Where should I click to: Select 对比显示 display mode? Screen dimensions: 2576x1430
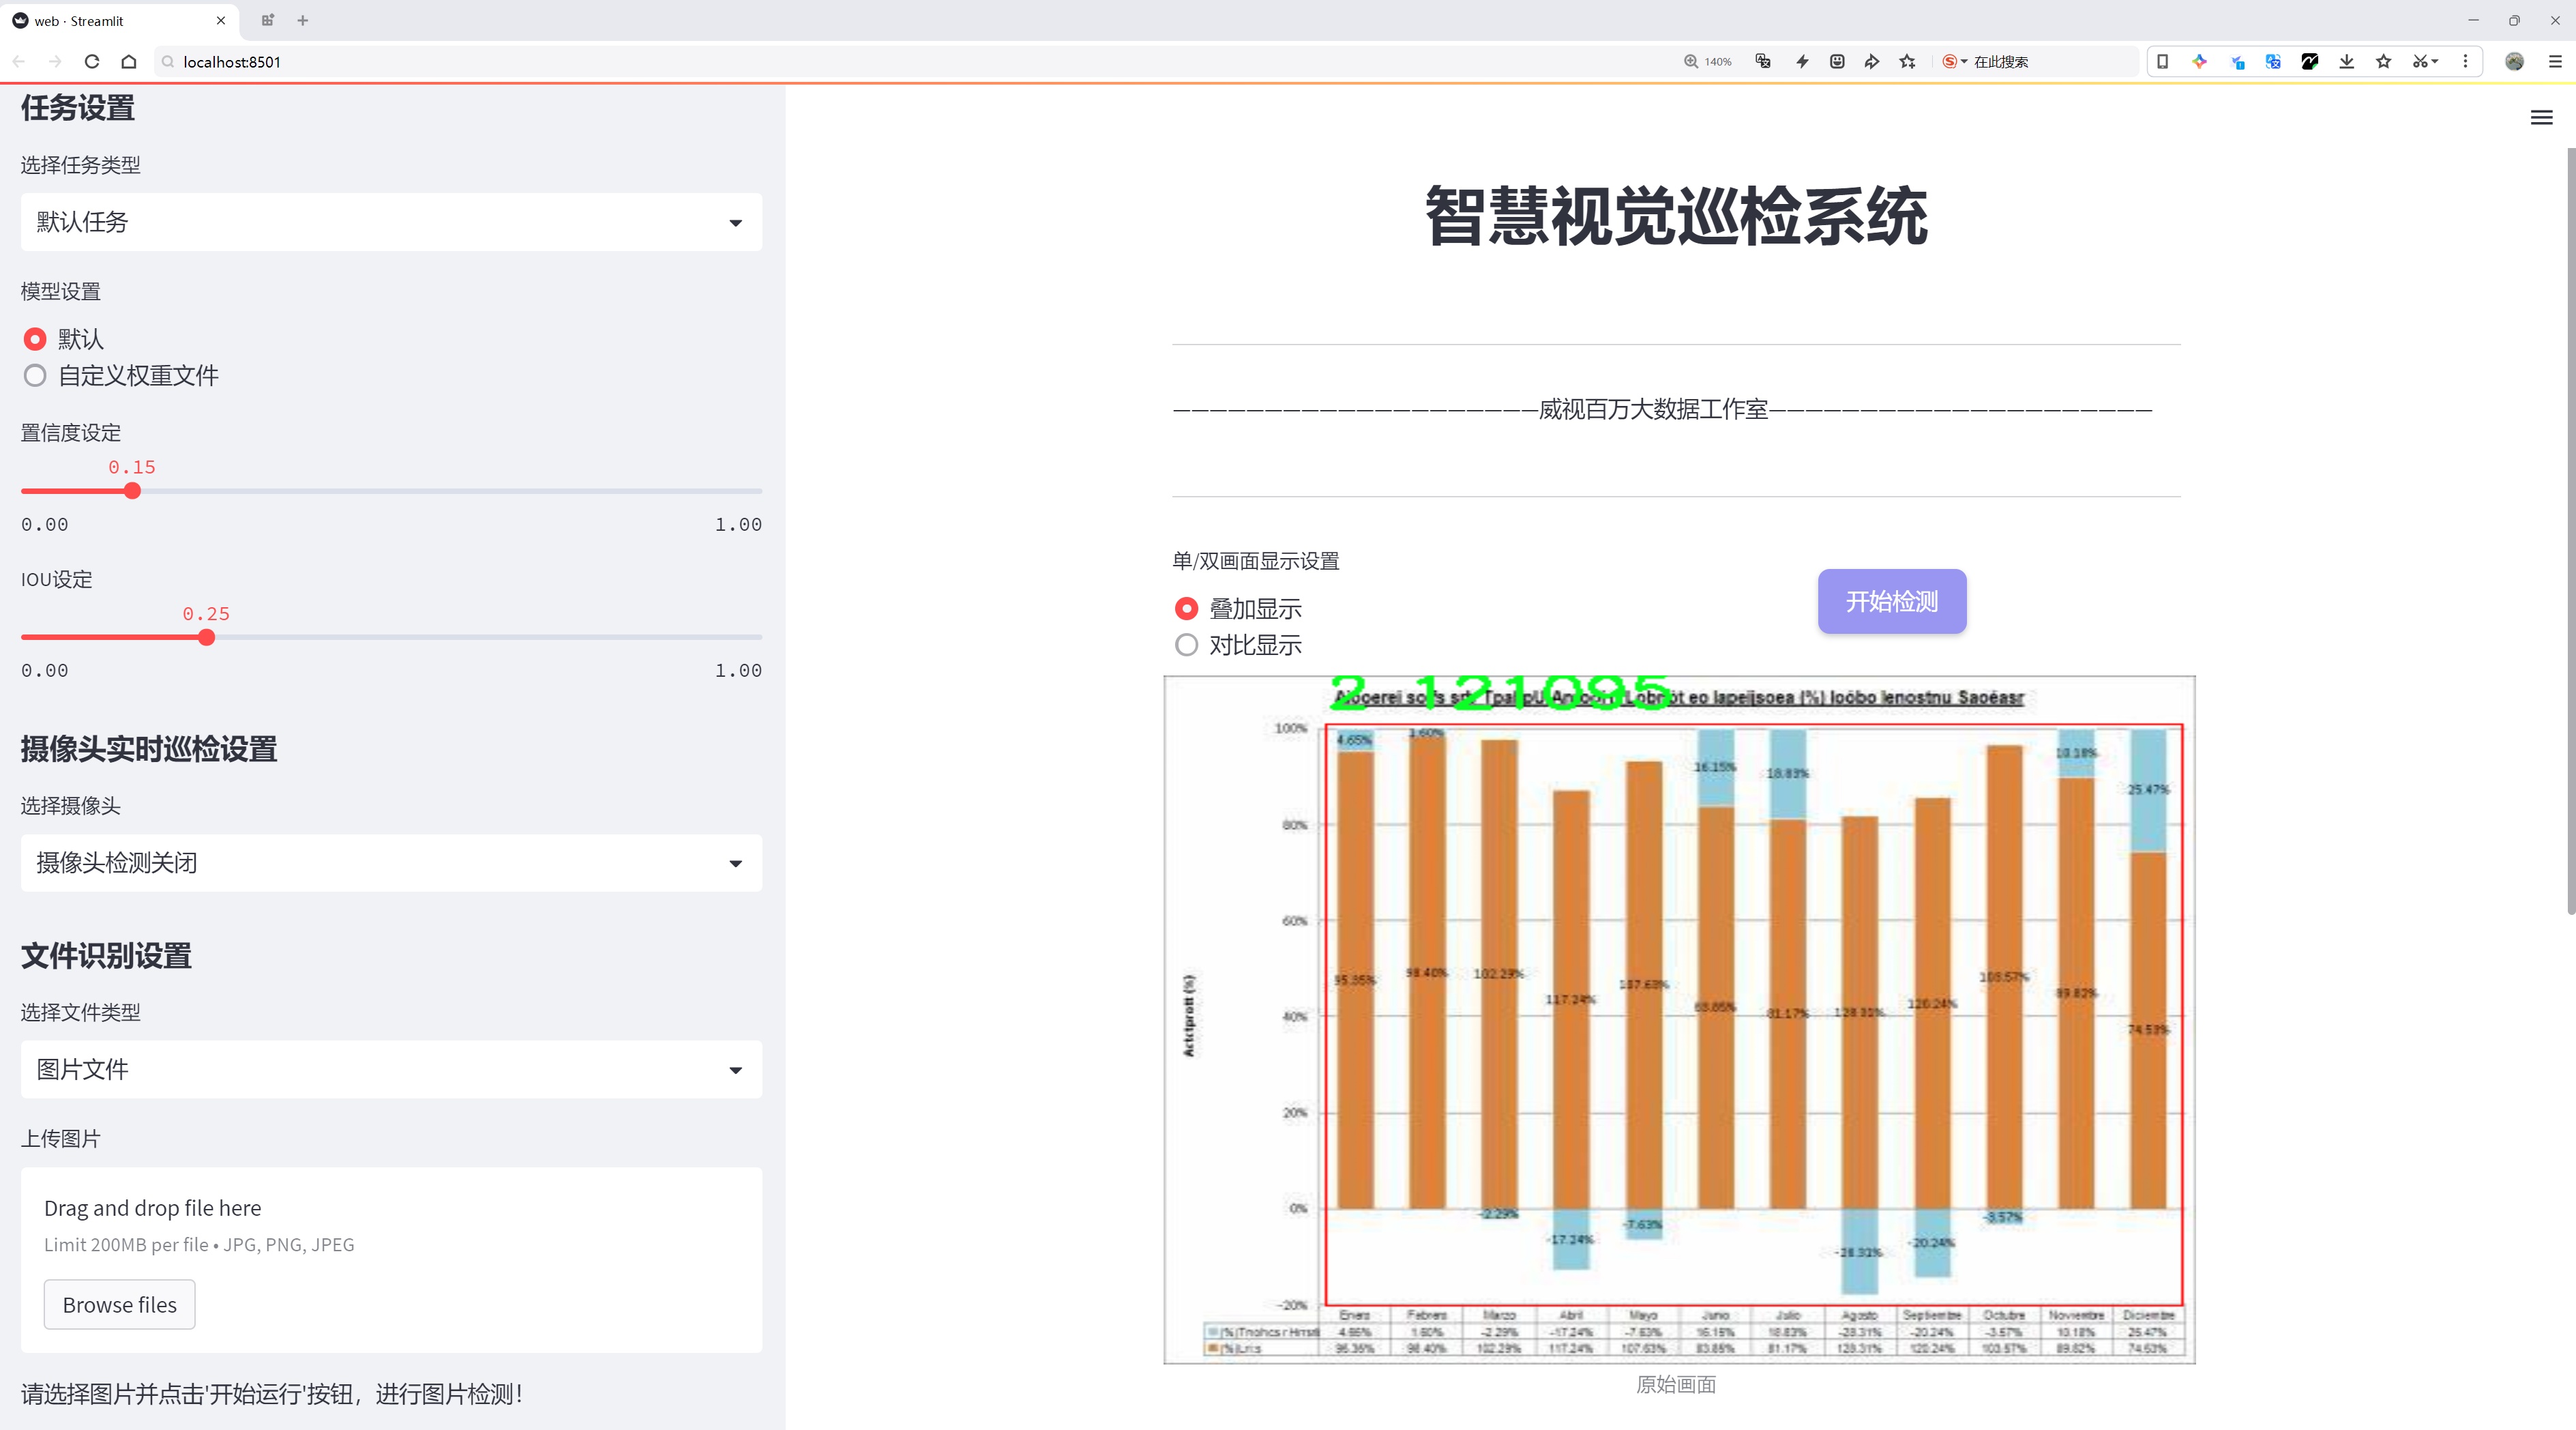click(1187, 645)
